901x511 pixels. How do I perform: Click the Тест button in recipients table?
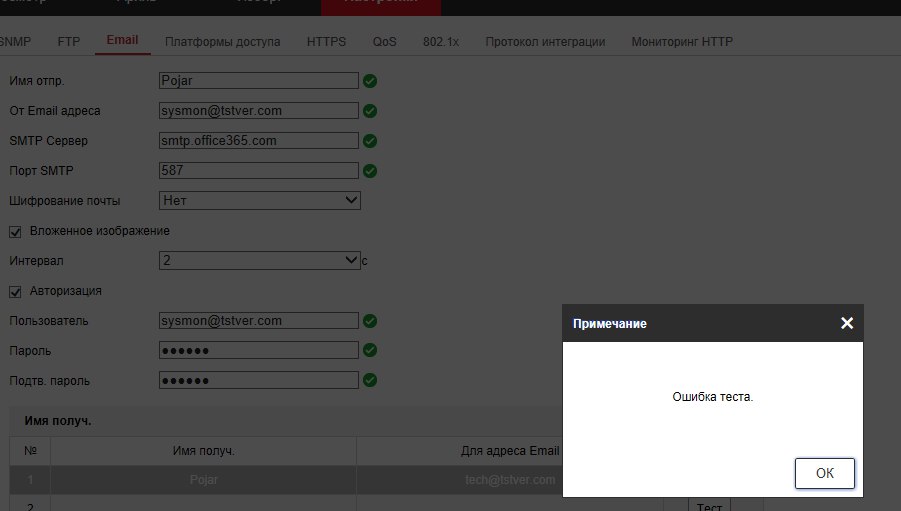tap(709, 506)
